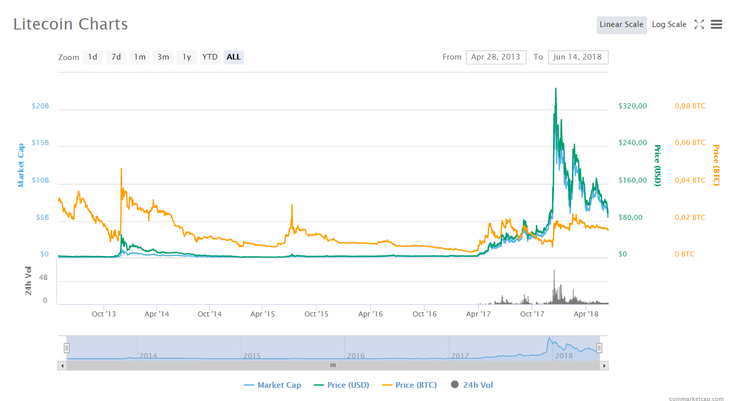The height and width of the screenshot is (401, 750).
Task: Set zoom to 1d
Action: pyautogui.click(x=92, y=57)
